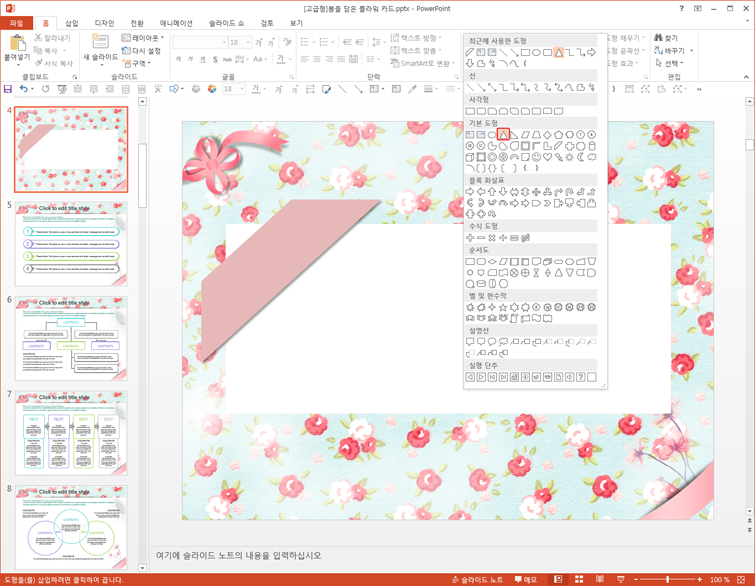This screenshot has width=755, height=586.
Task: Click the 잘라내기 cut button
Action: pyautogui.click(x=52, y=38)
